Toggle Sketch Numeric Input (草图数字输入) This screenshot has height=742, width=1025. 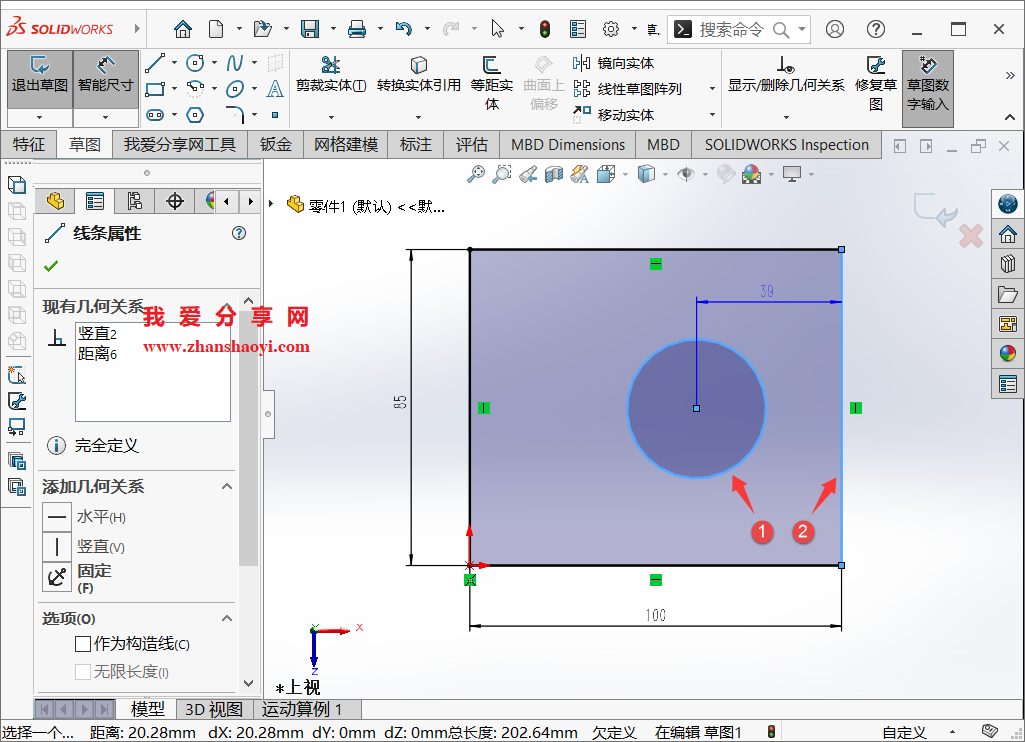(x=928, y=88)
